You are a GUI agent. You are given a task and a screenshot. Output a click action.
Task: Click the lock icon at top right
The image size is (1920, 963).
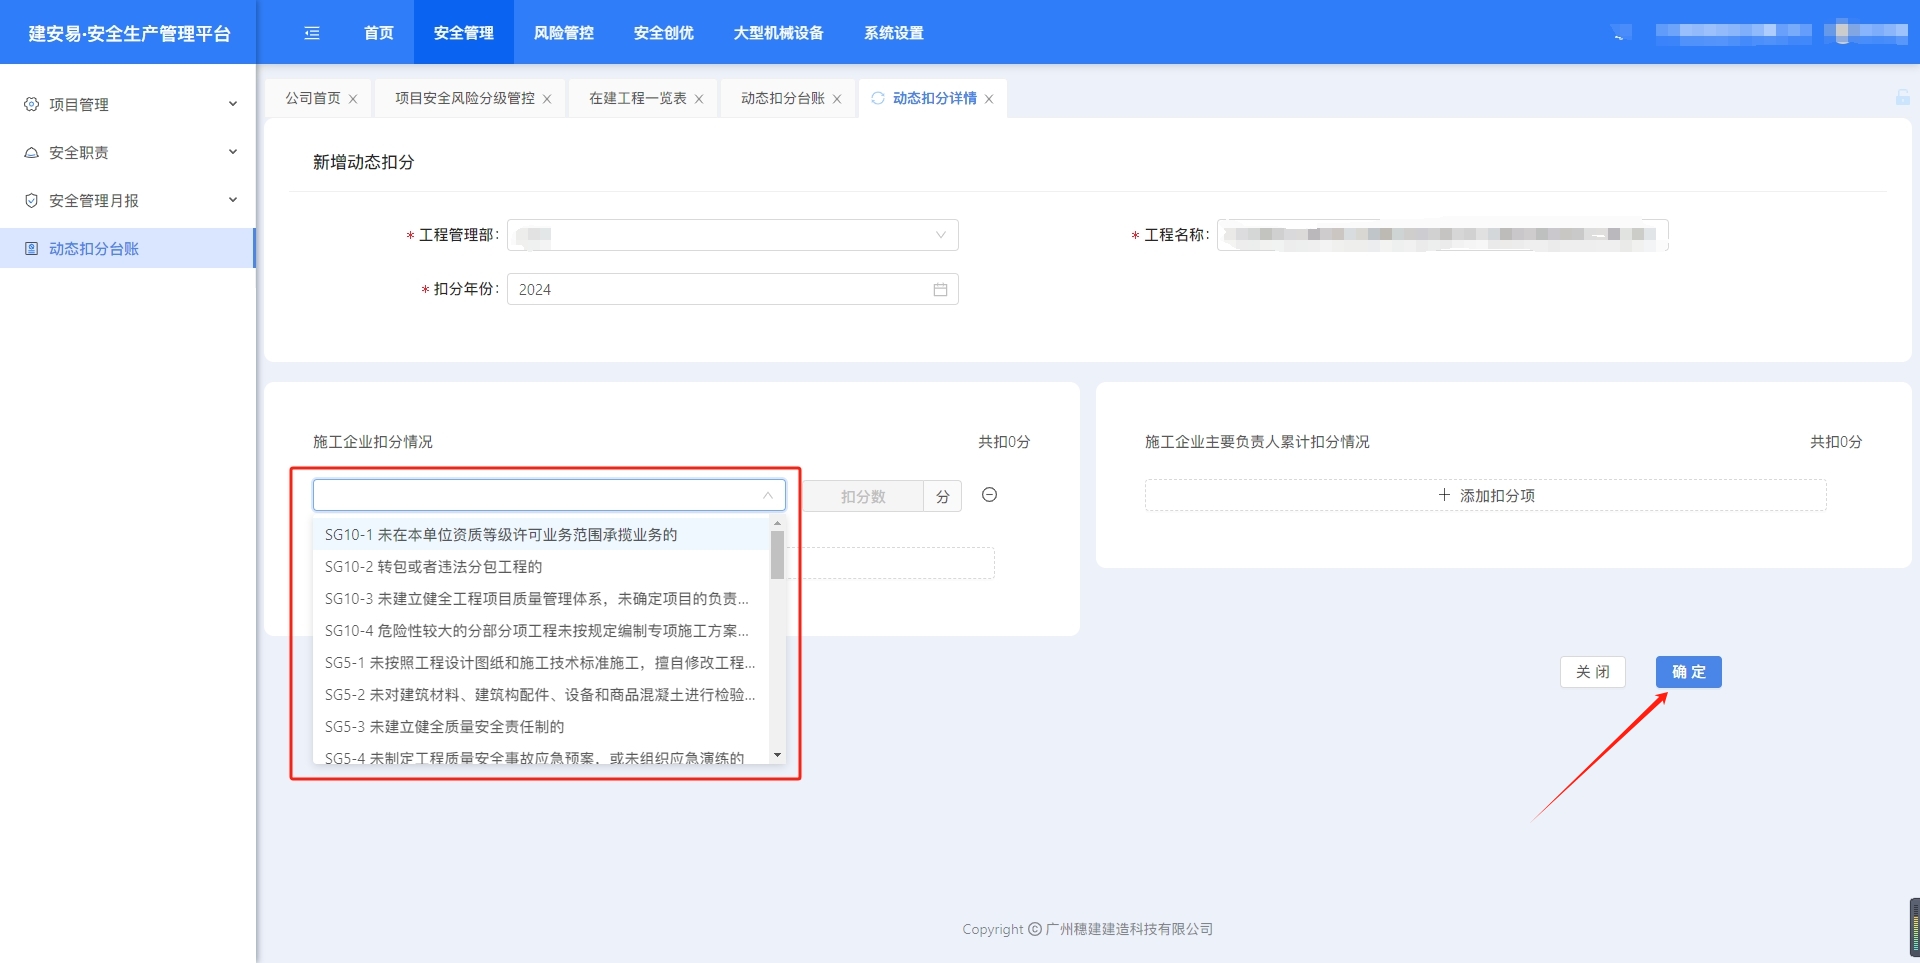click(x=1902, y=97)
